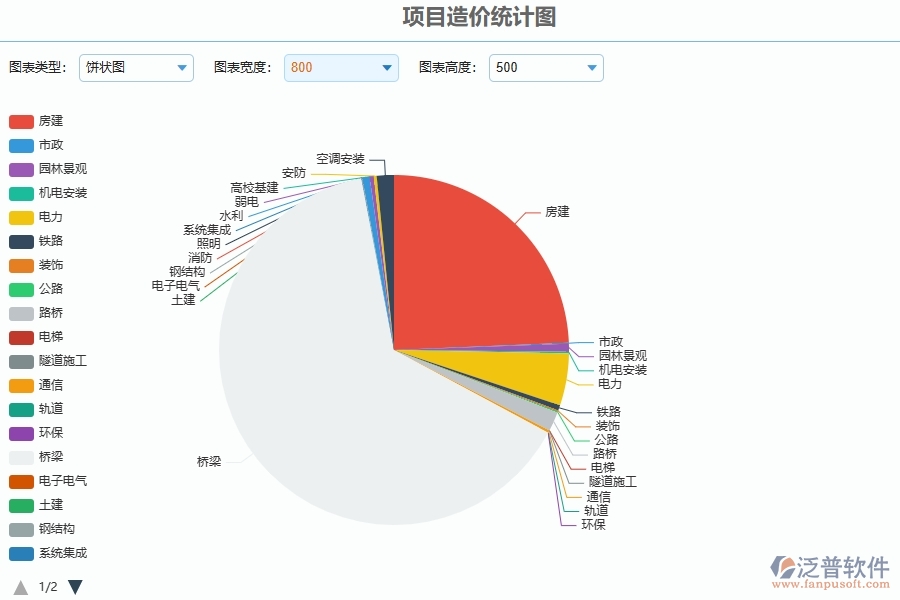The height and width of the screenshot is (600, 900).
Task: Click the up triangle beside 1/2 pager
Action: (x=19, y=588)
